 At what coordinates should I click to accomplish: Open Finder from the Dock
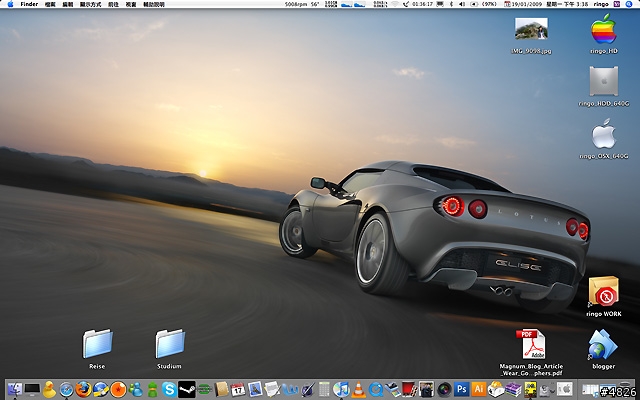(x=15, y=389)
